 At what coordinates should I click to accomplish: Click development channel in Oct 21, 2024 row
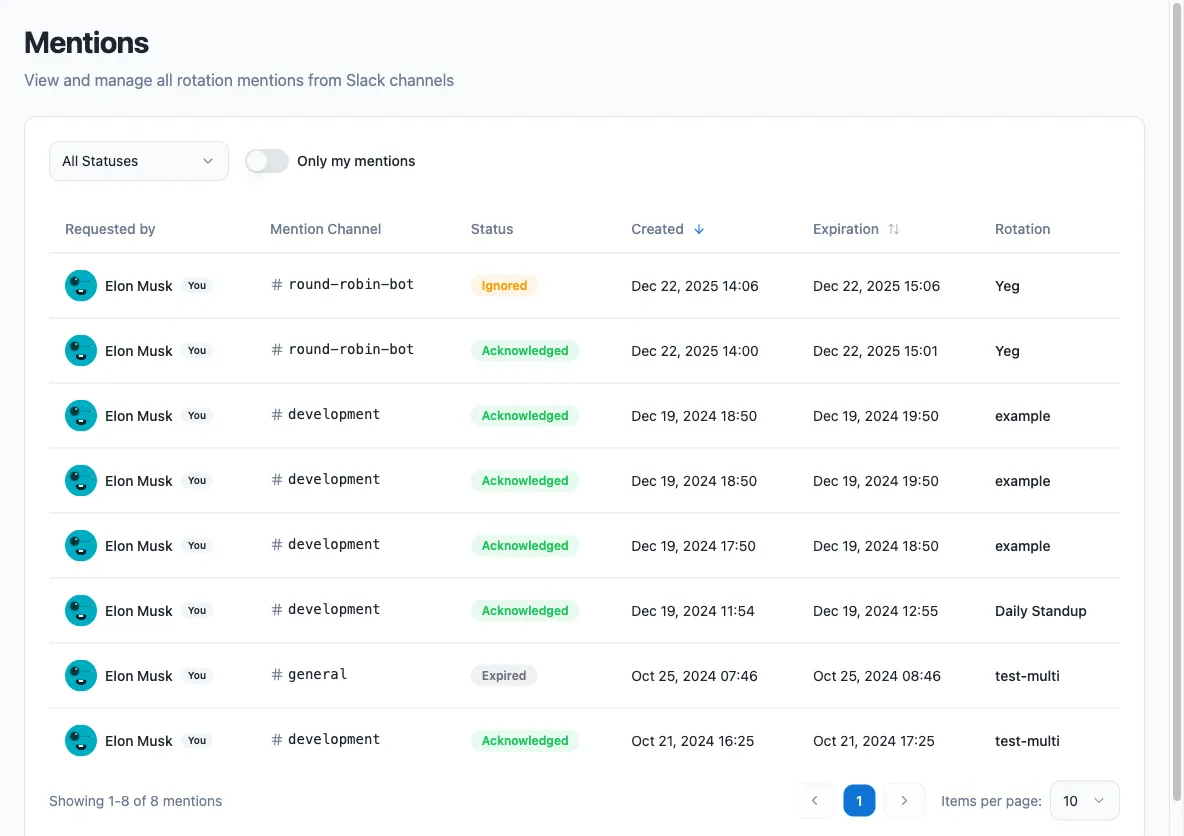334,739
